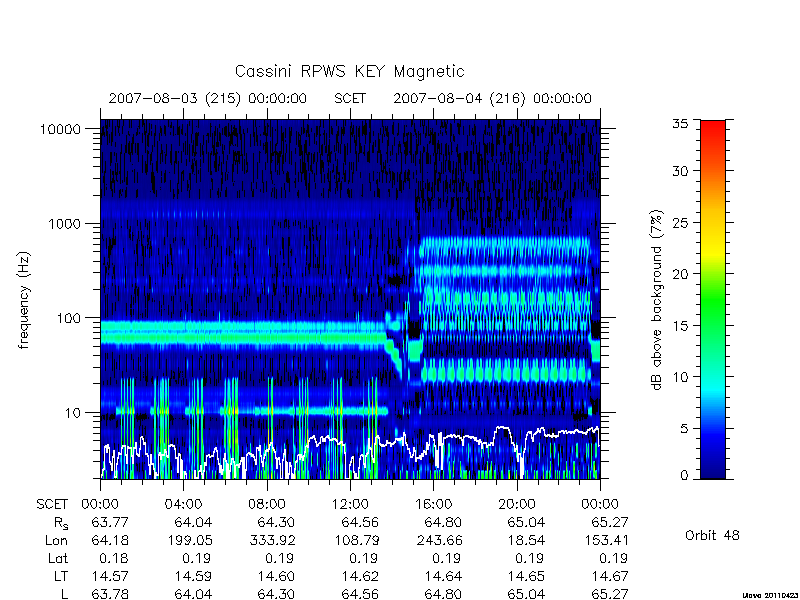Click the "frequency (Hz)" axis label
This screenshot has width=800, height=600.
[x=24, y=300]
